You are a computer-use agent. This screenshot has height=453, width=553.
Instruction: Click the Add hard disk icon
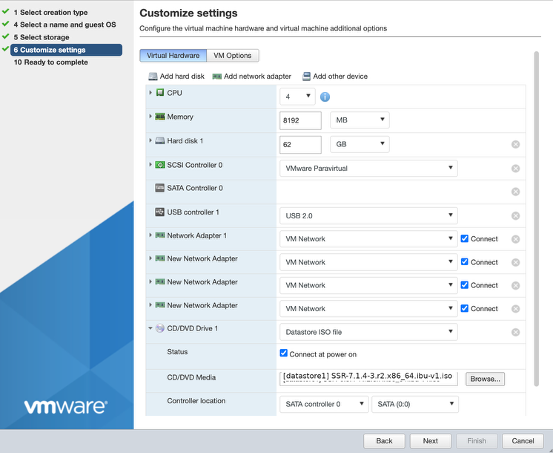coord(152,76)
